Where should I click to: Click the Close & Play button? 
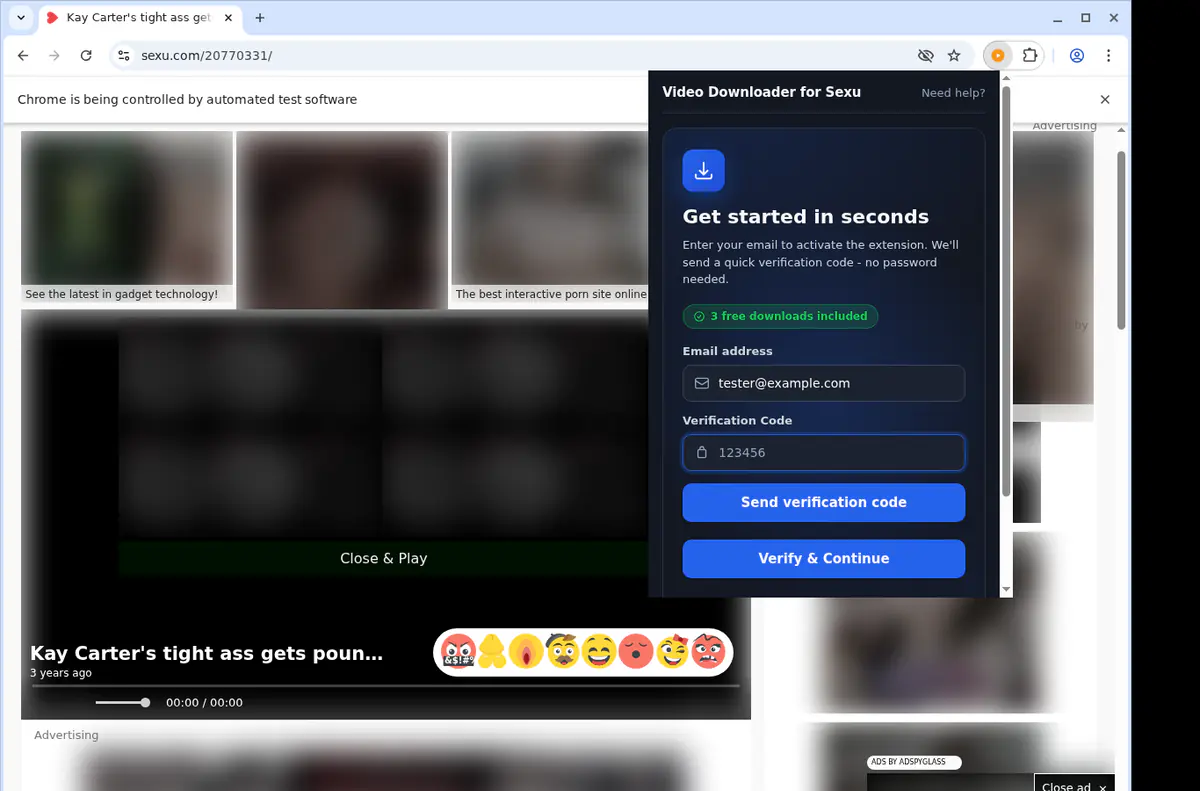pyautogui.click(x=384, y=558)
